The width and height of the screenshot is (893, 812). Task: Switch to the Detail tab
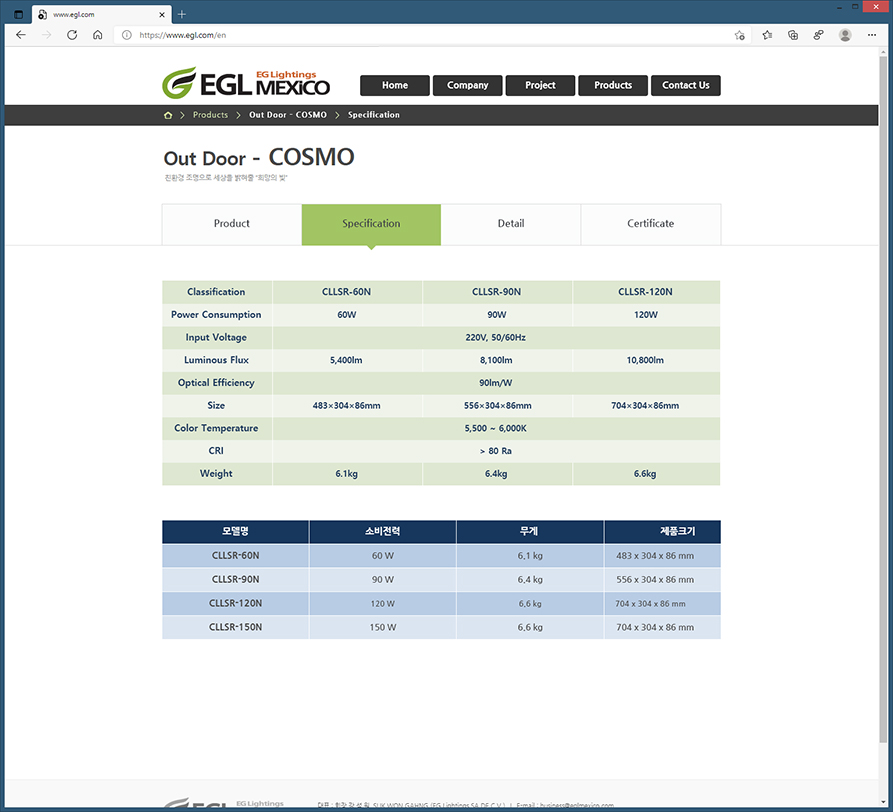(x=511, y=224)
